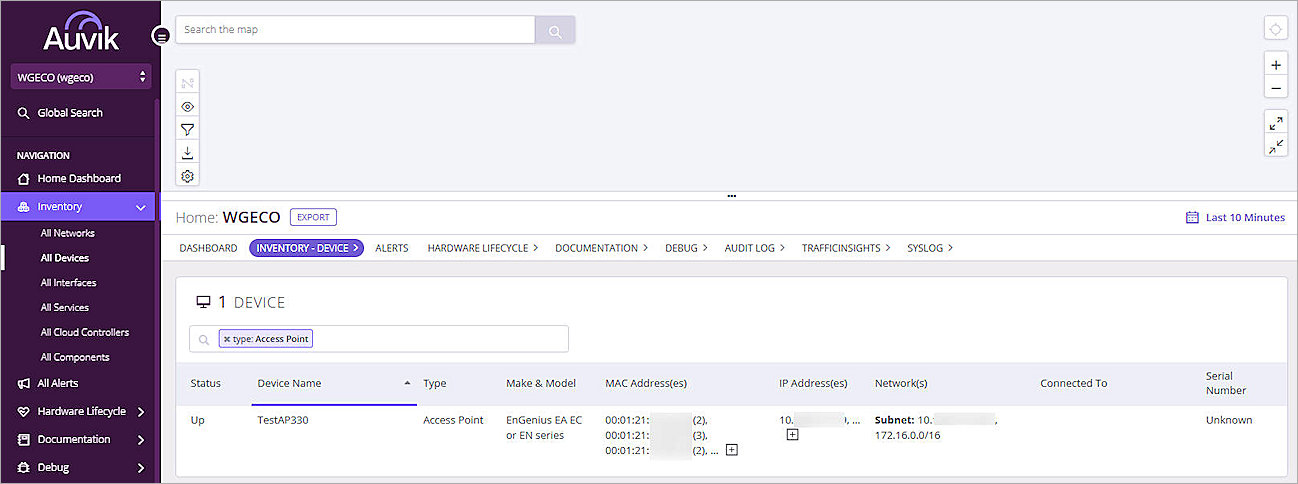Zoom out on the map

[x=1275, y=88]
